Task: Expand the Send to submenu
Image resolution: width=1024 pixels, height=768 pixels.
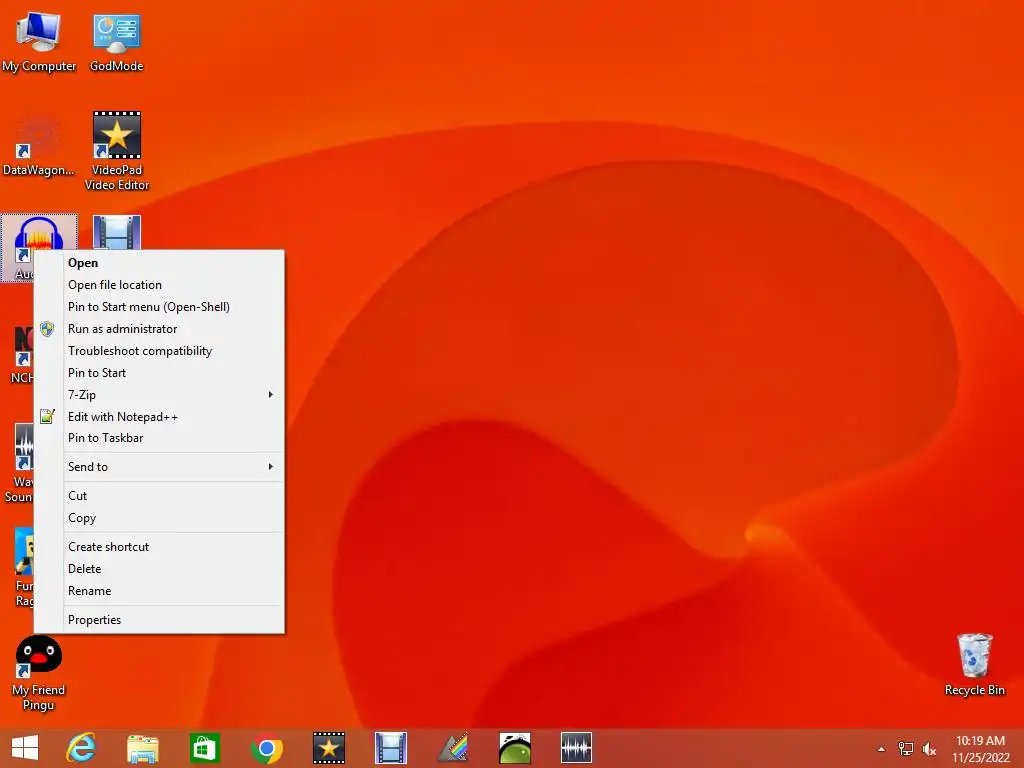Action: pyautogui.click(x=159, y=467)
